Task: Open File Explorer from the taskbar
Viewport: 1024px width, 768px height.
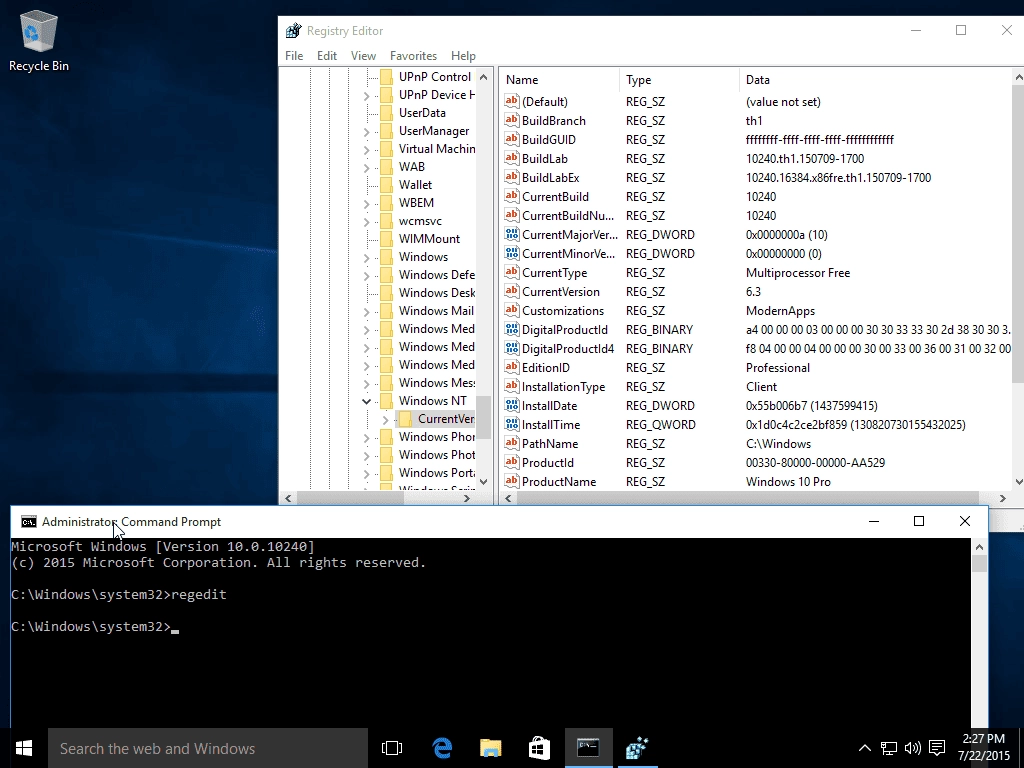Action: point(490,748)
